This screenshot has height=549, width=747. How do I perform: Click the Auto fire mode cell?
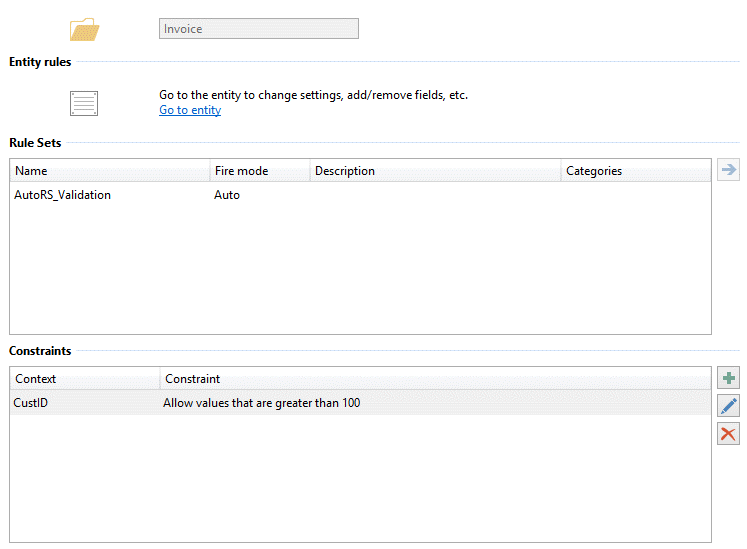point(227,195)
